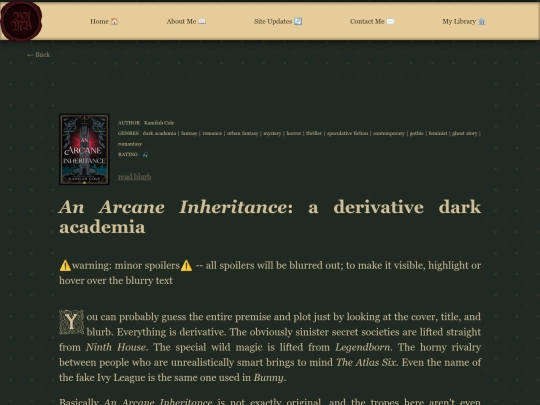Click the italic title The Atlas Six

(x=366, y=362)
